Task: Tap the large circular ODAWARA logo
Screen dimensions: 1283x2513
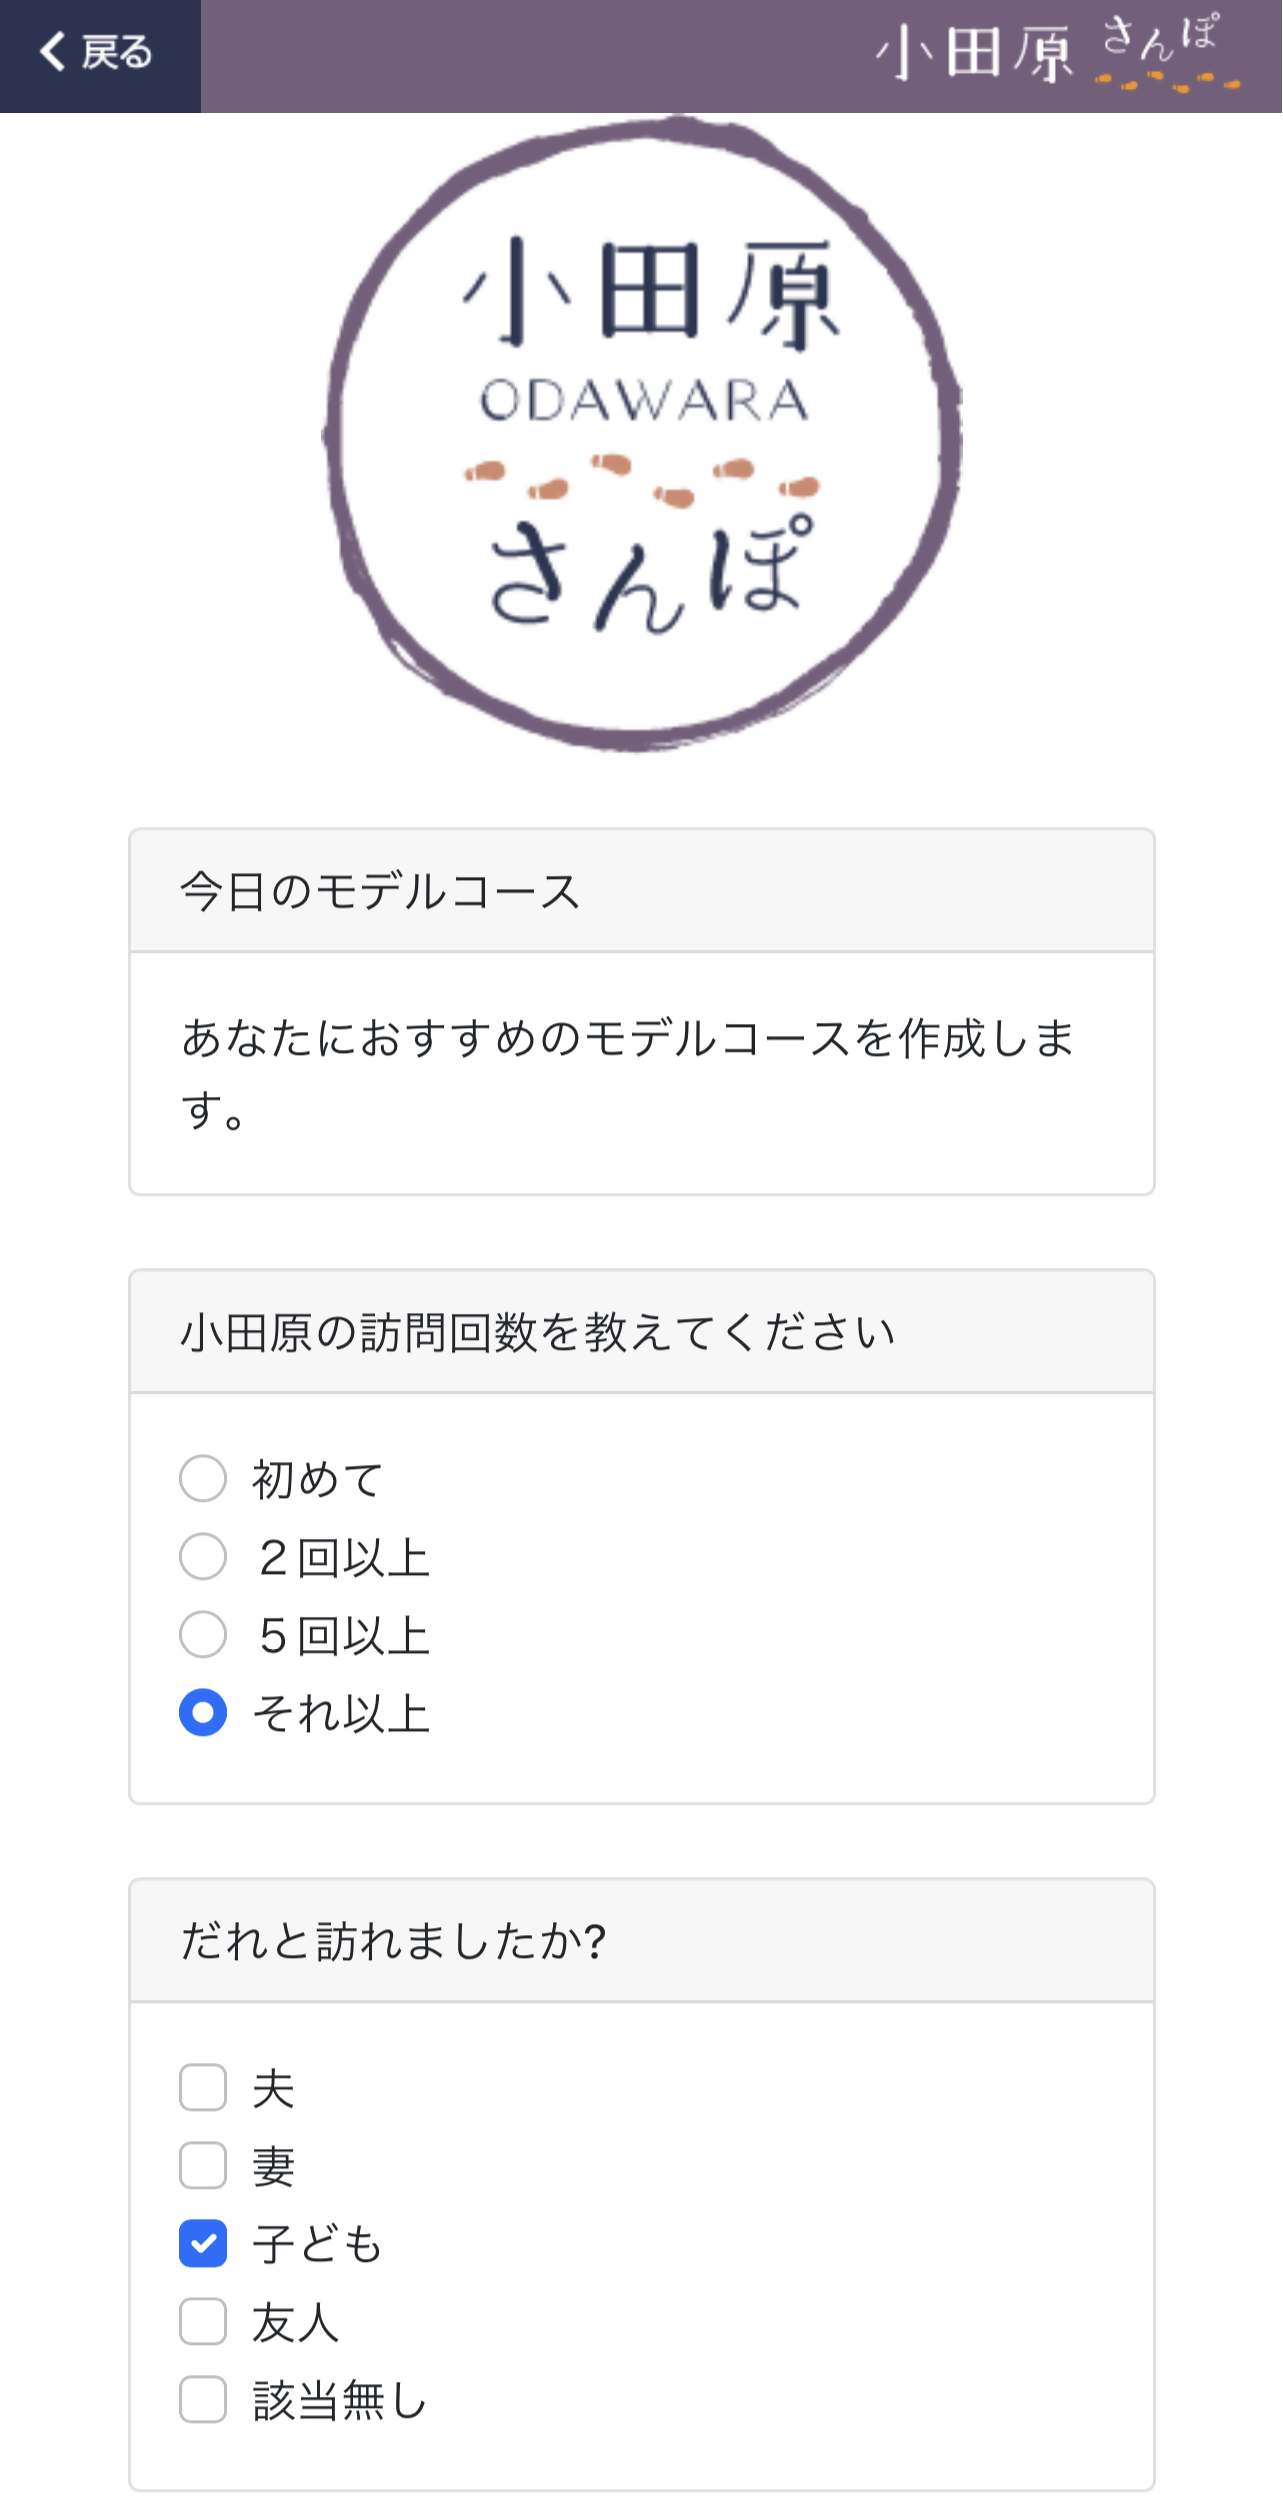Action: (x=642, y=434)
